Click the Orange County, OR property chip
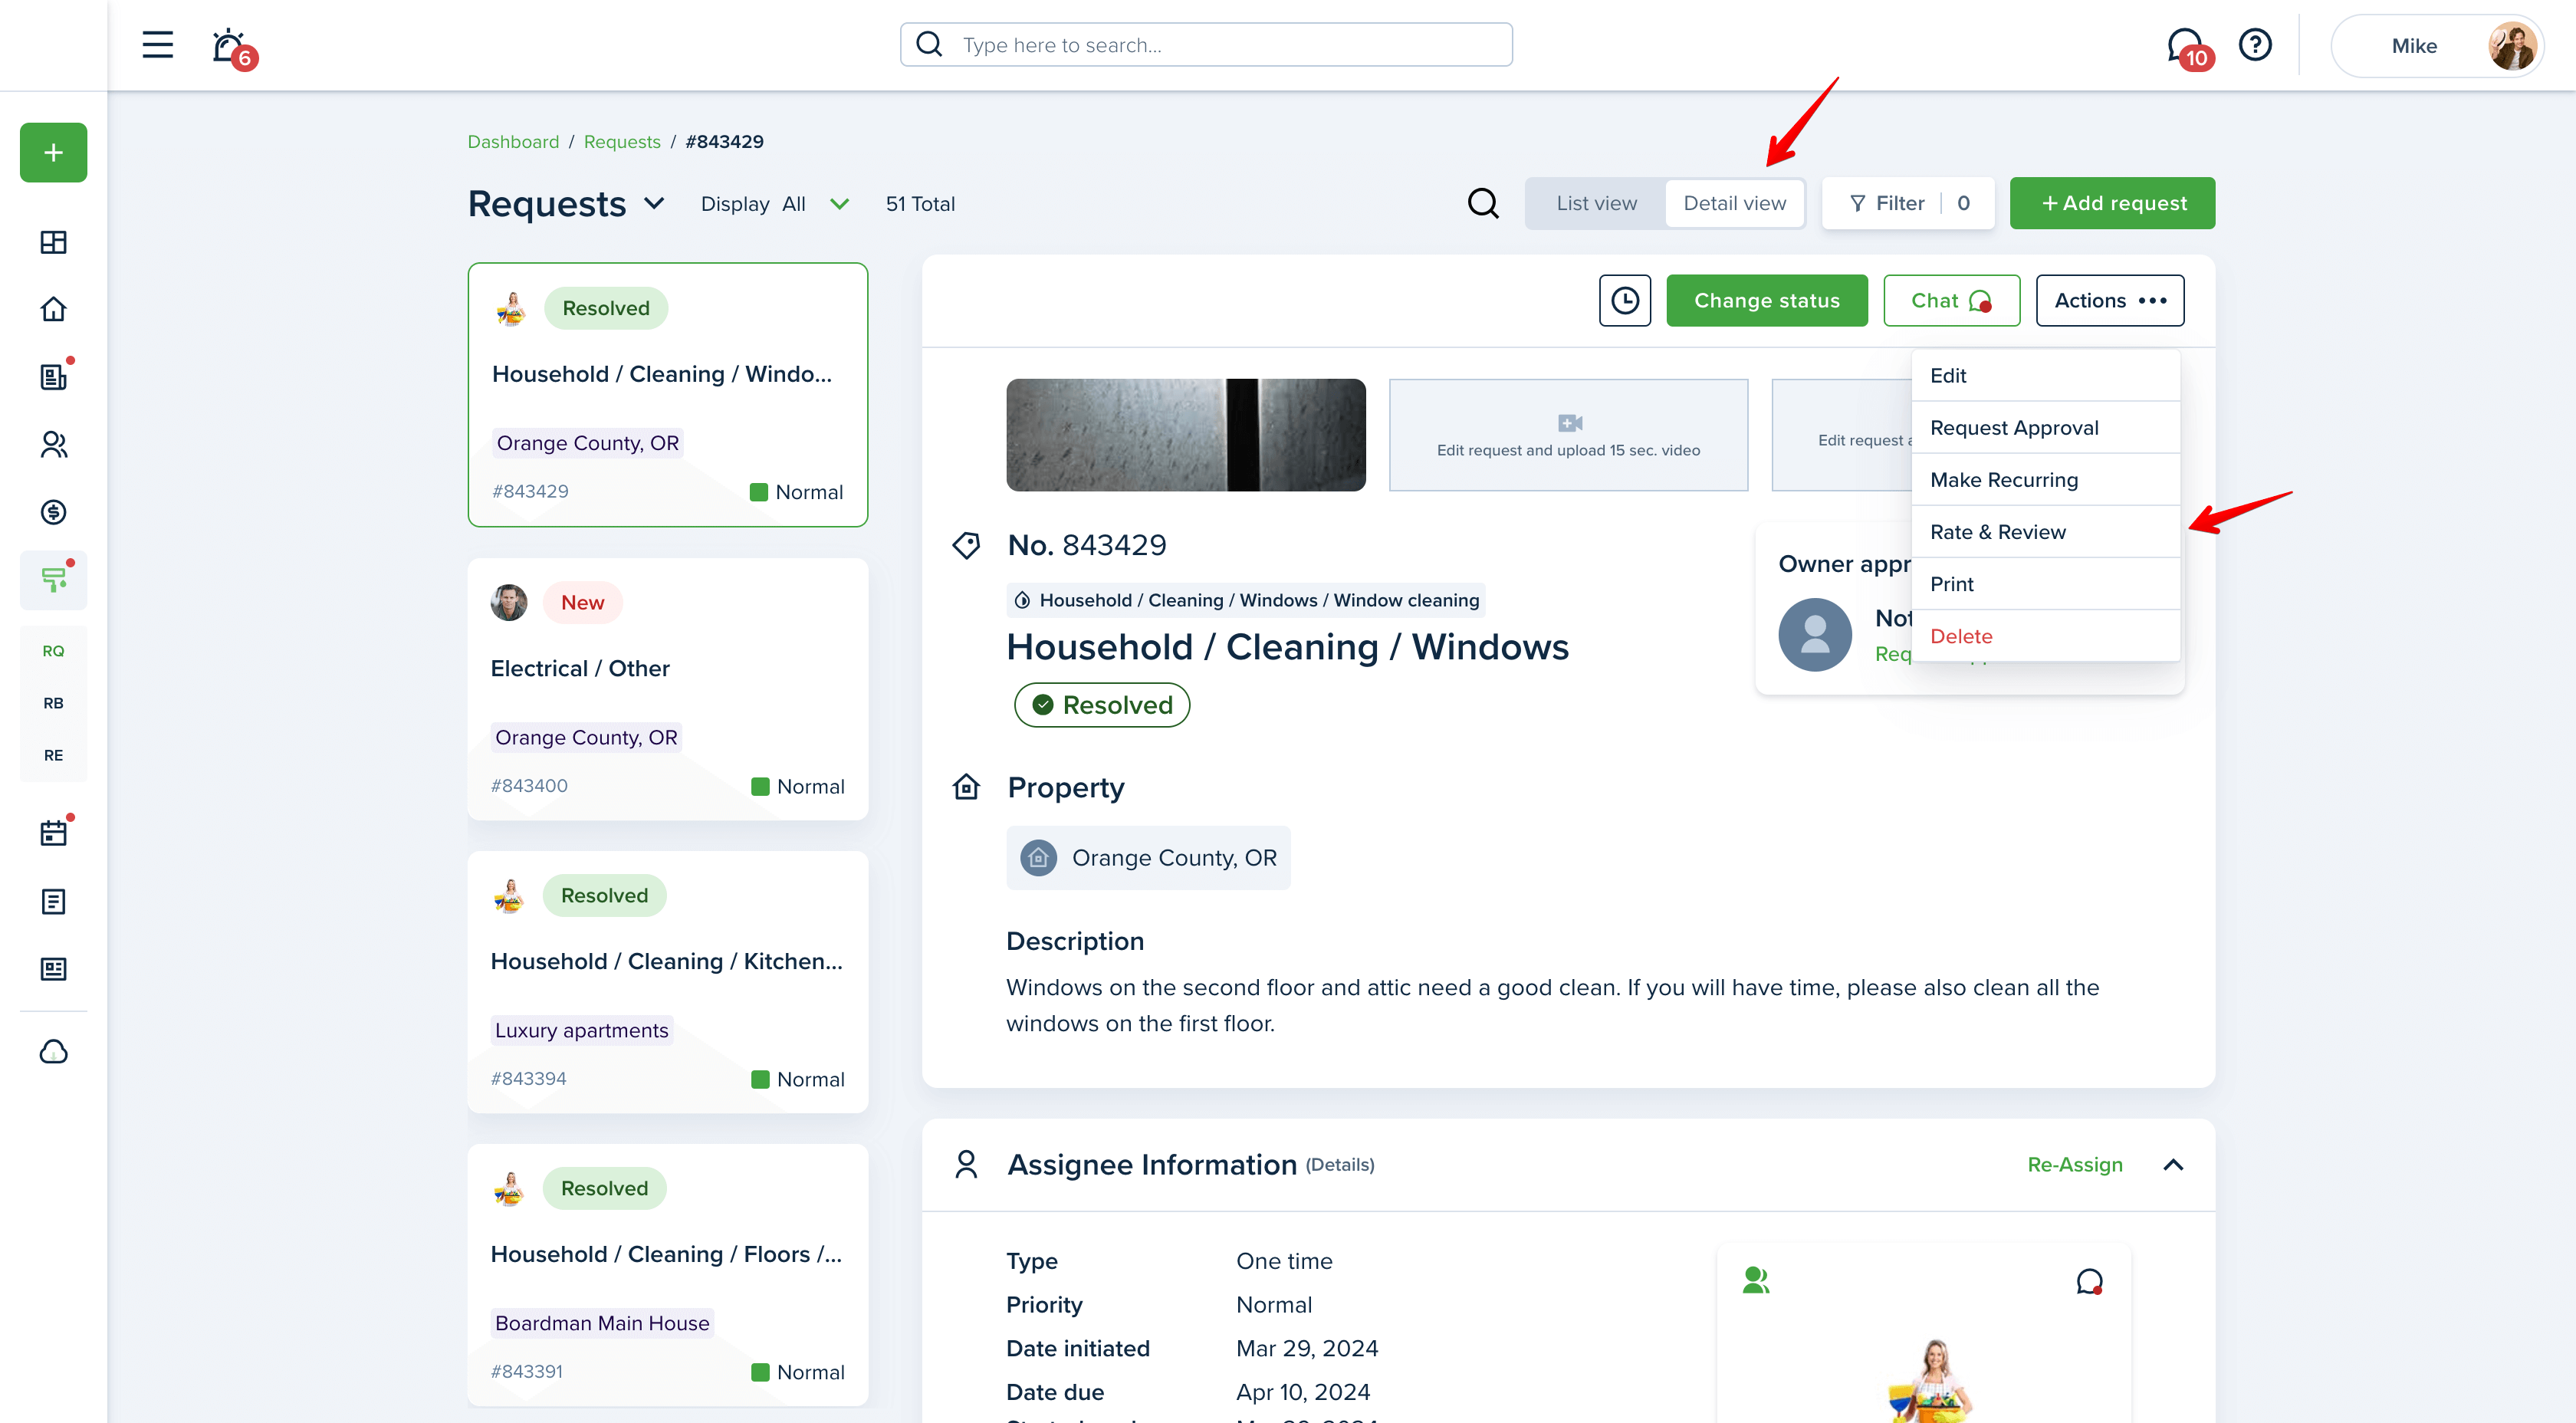 pyautogui.click(x=1148, y=857)
